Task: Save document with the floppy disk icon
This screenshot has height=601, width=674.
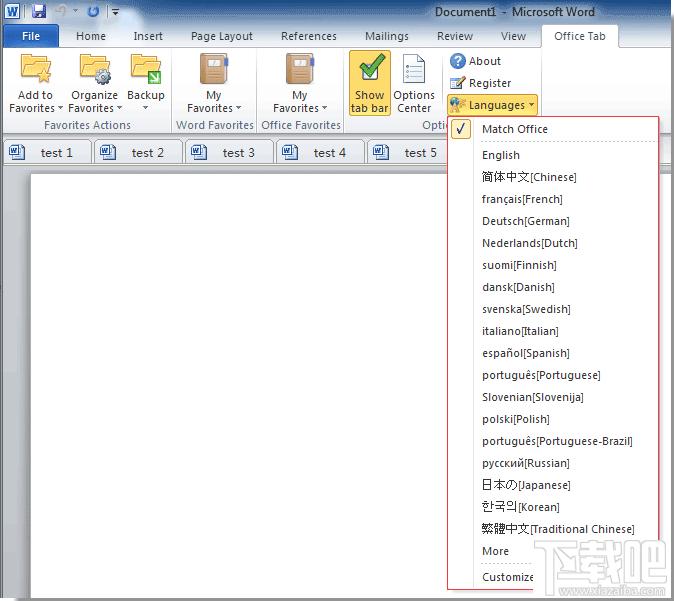Action: (39, 11)
